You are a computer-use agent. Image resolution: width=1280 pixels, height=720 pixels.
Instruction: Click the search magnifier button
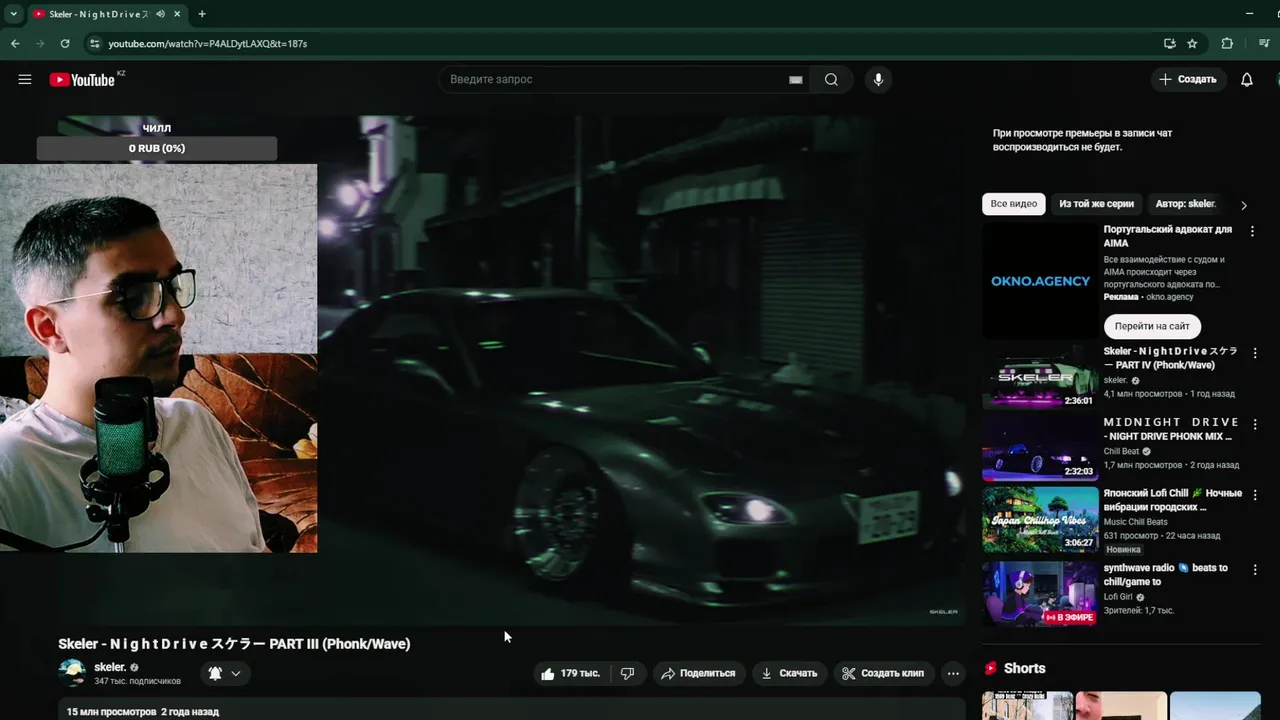coord(831,80)
